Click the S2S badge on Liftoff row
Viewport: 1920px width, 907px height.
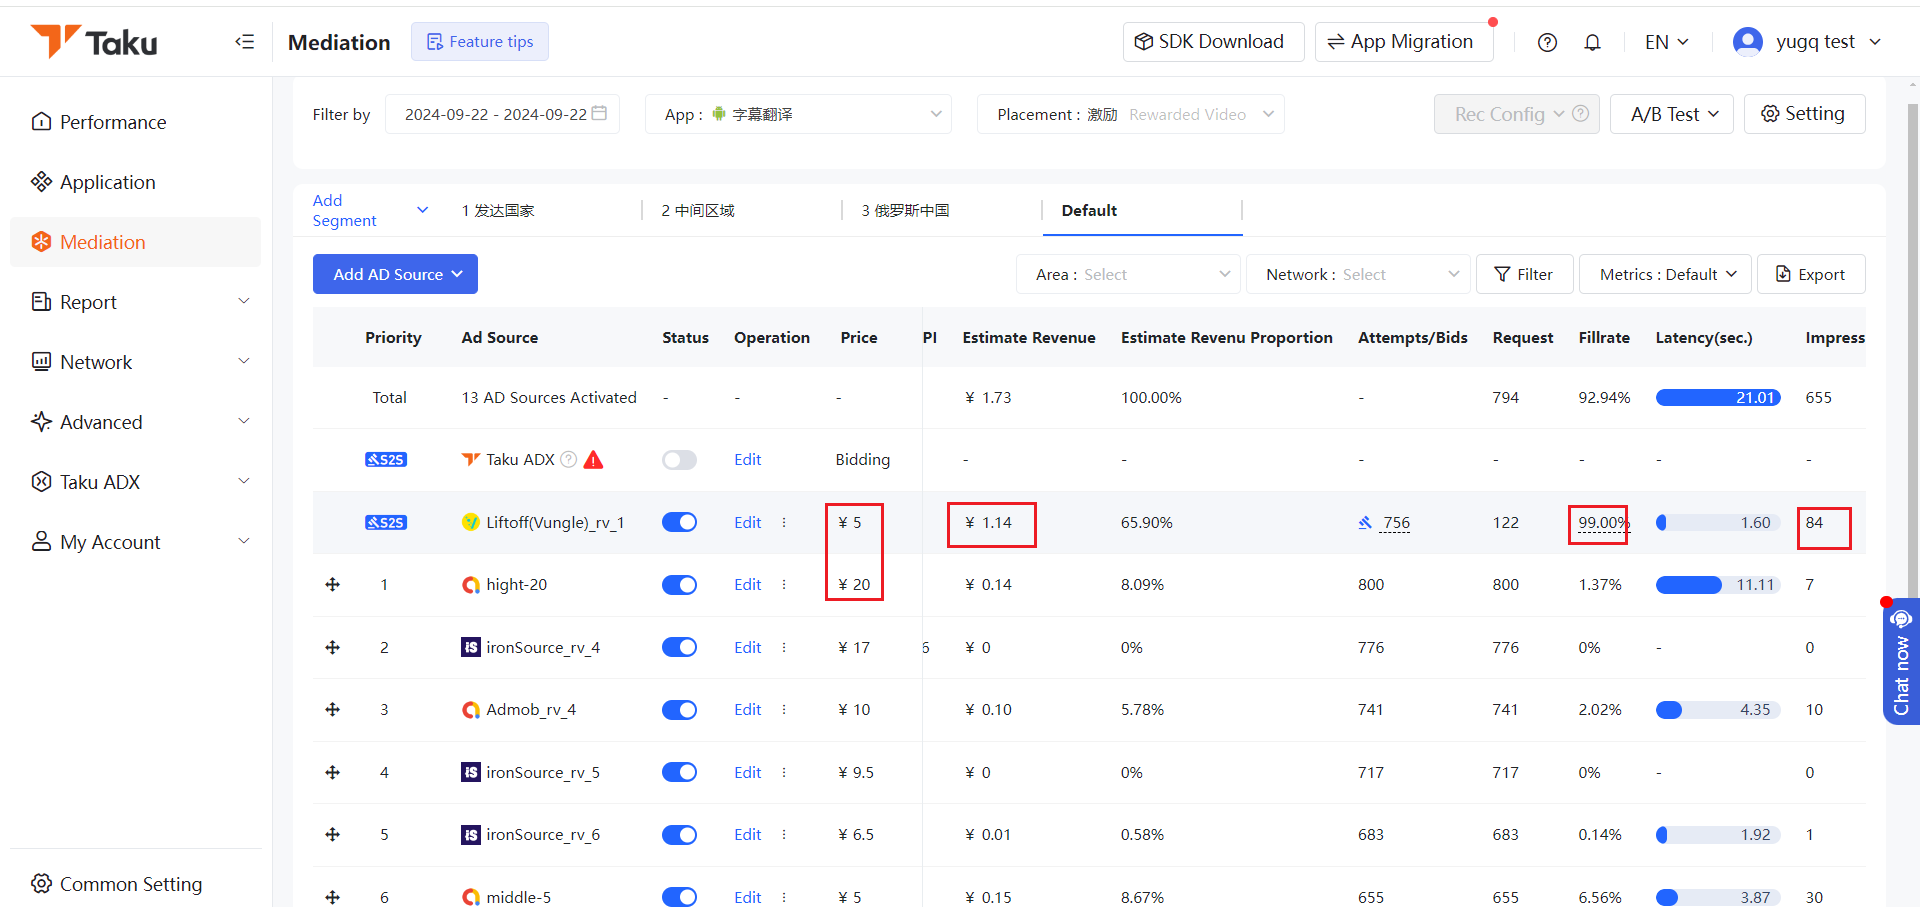coord(386,523)
